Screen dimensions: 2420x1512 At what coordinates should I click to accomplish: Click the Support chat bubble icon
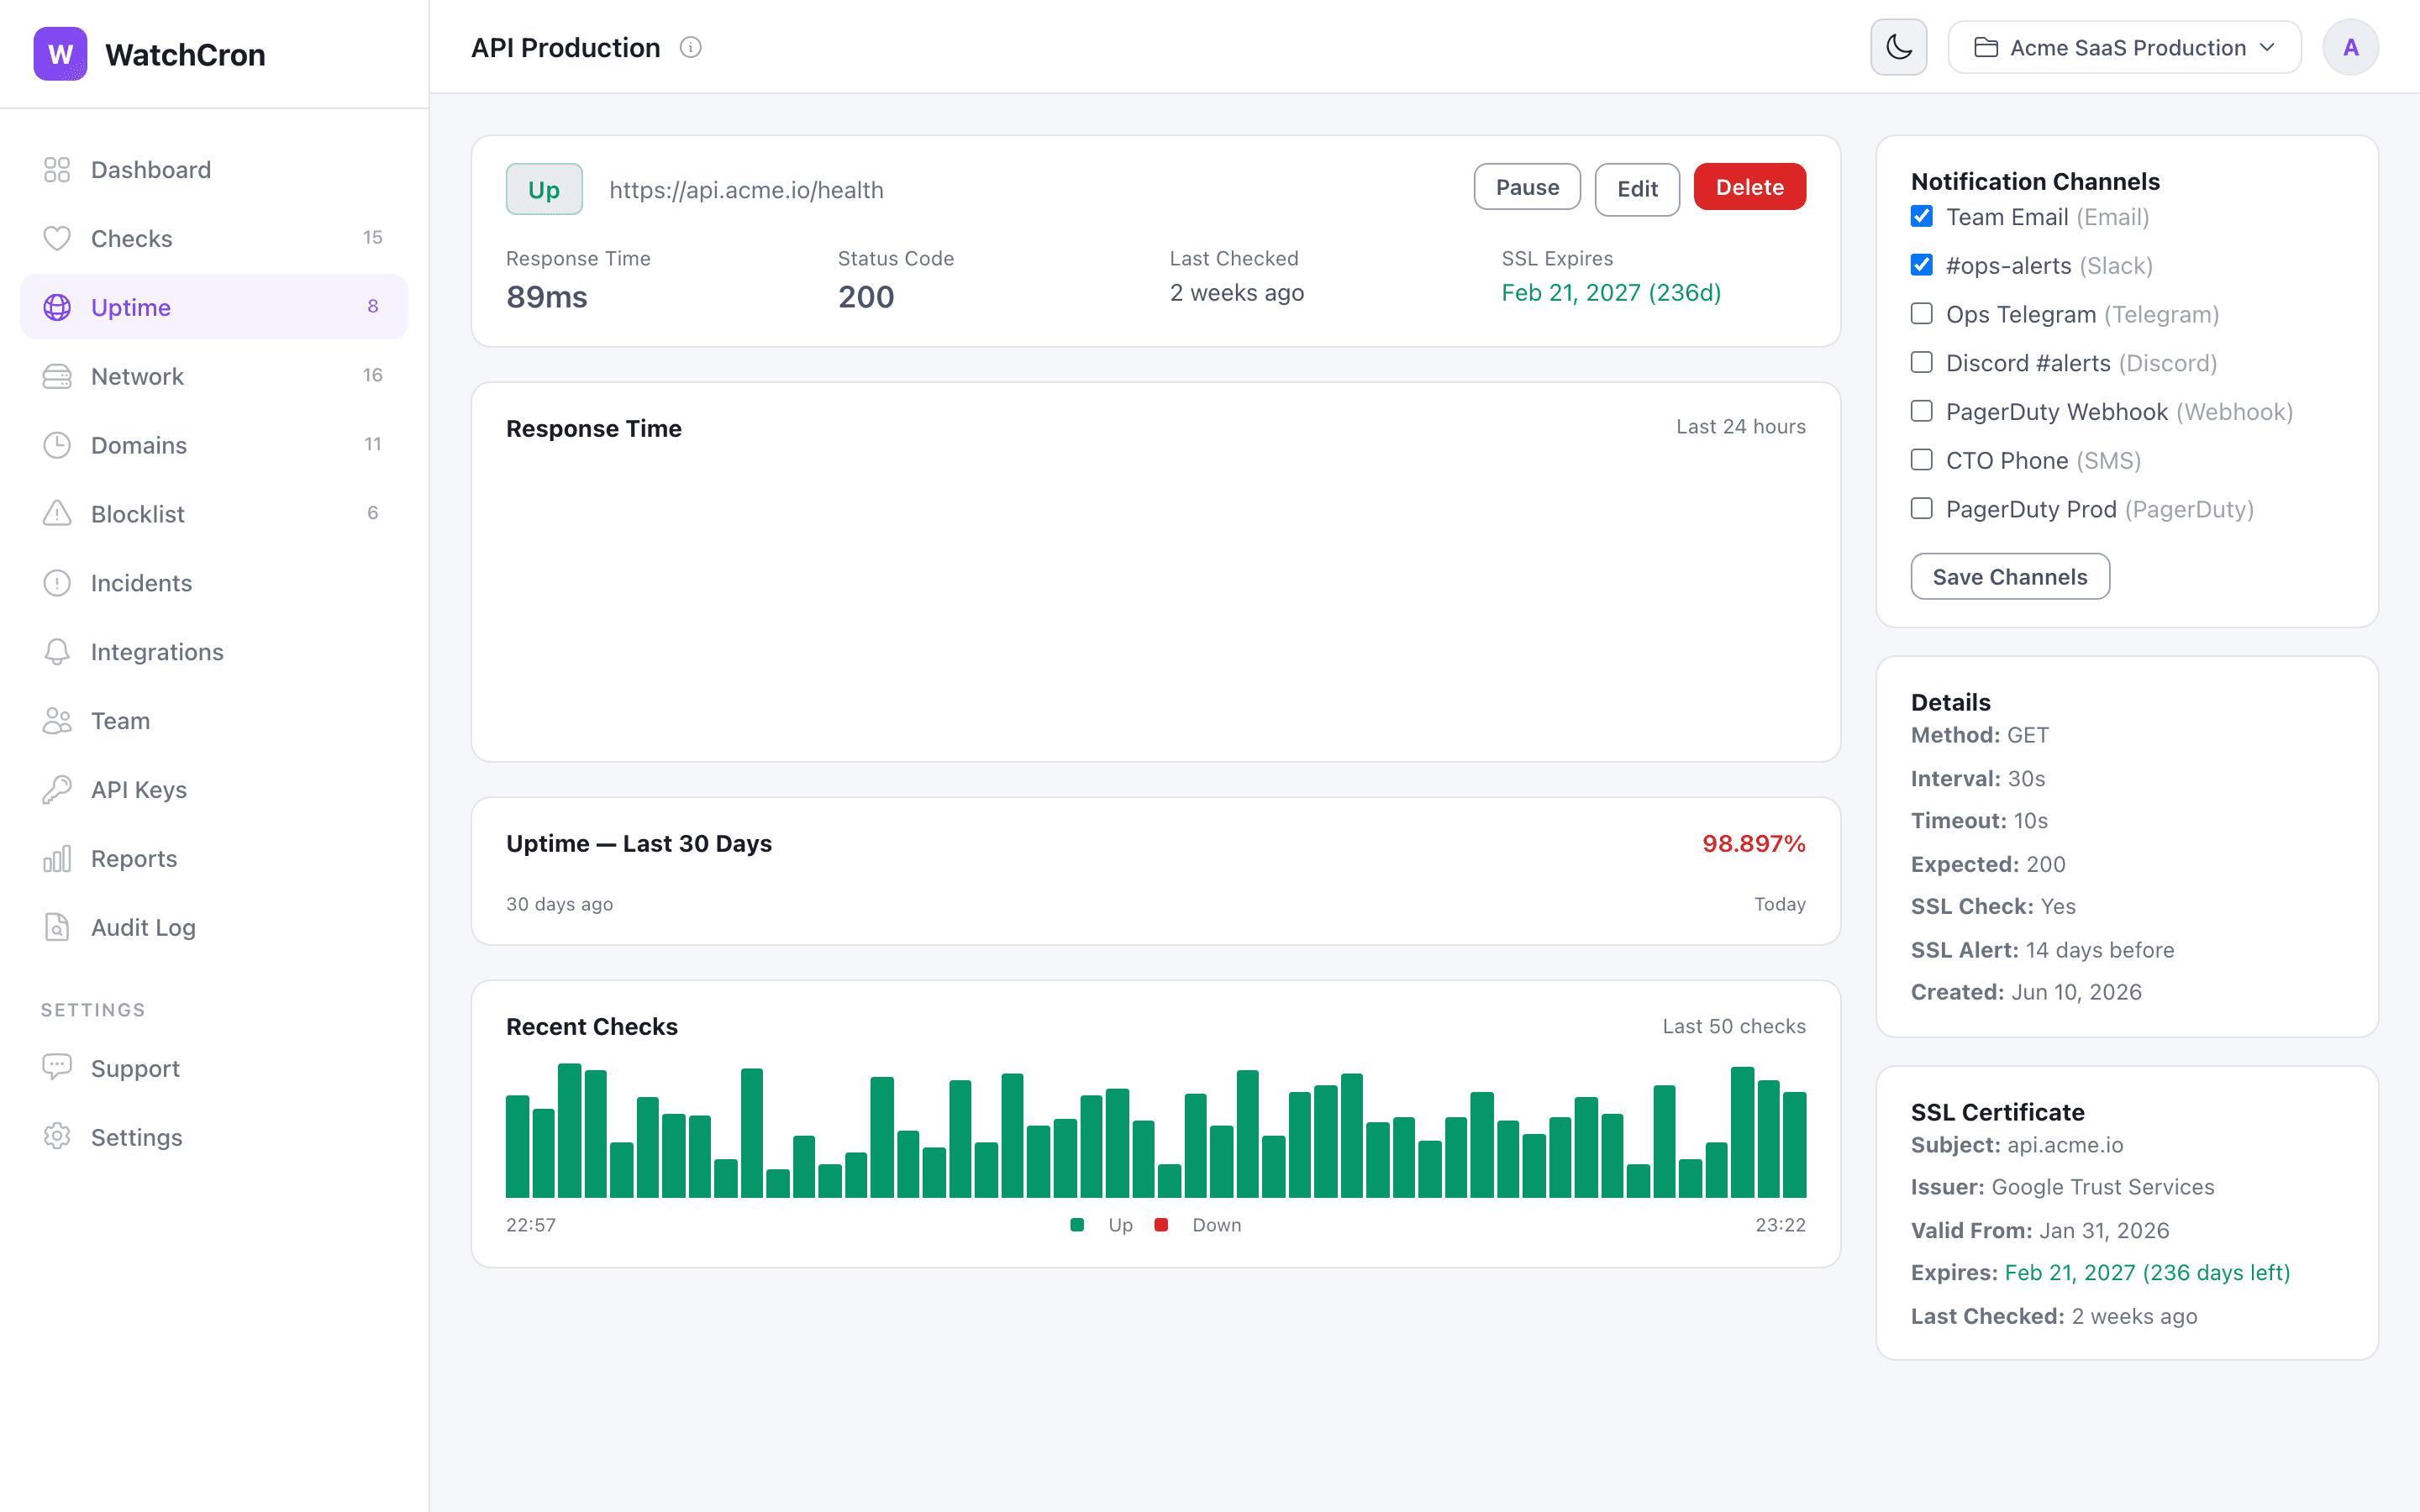(x=57, y=1068)
